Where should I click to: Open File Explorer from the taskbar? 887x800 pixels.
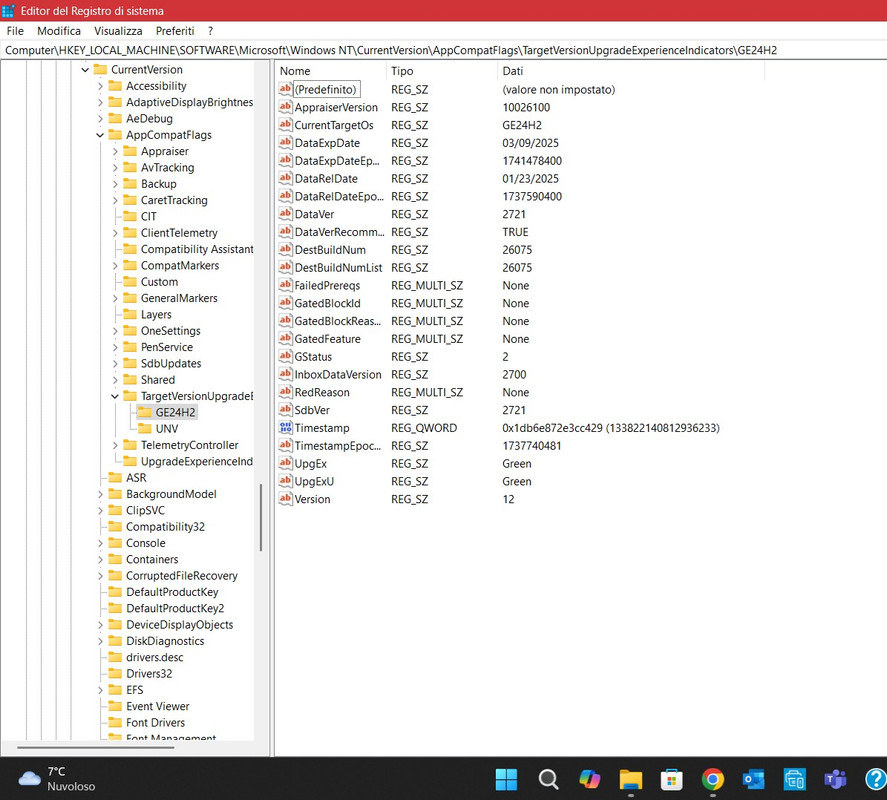[631, 780]
